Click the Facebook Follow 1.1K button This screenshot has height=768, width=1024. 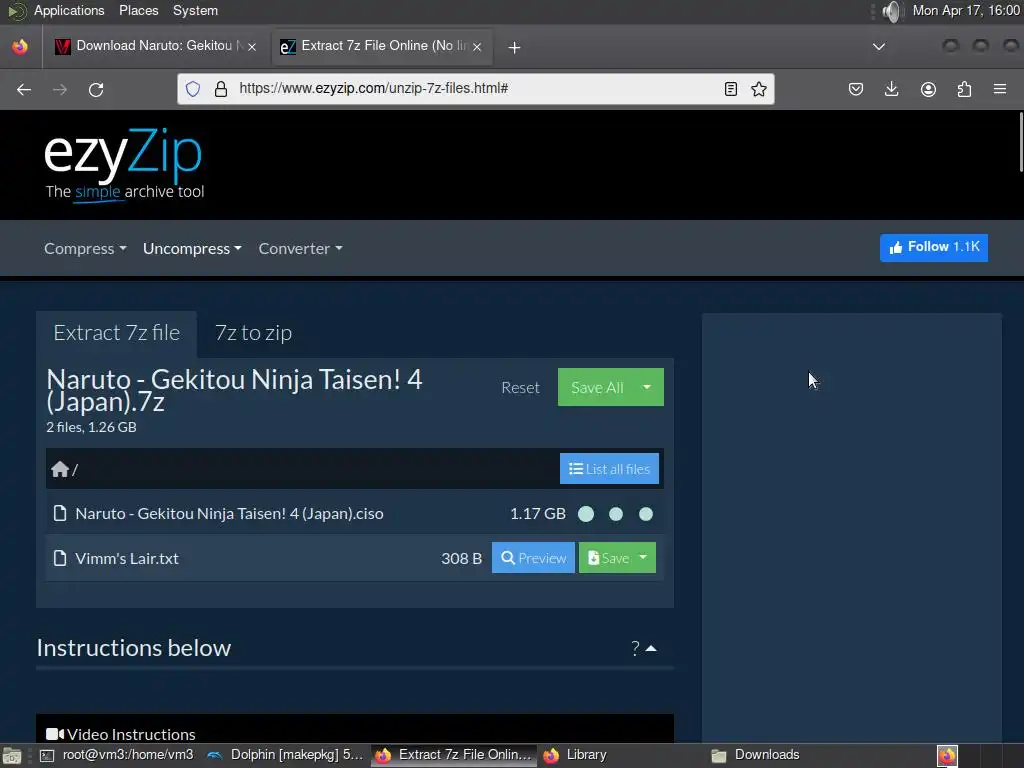[x=934, y=248]
